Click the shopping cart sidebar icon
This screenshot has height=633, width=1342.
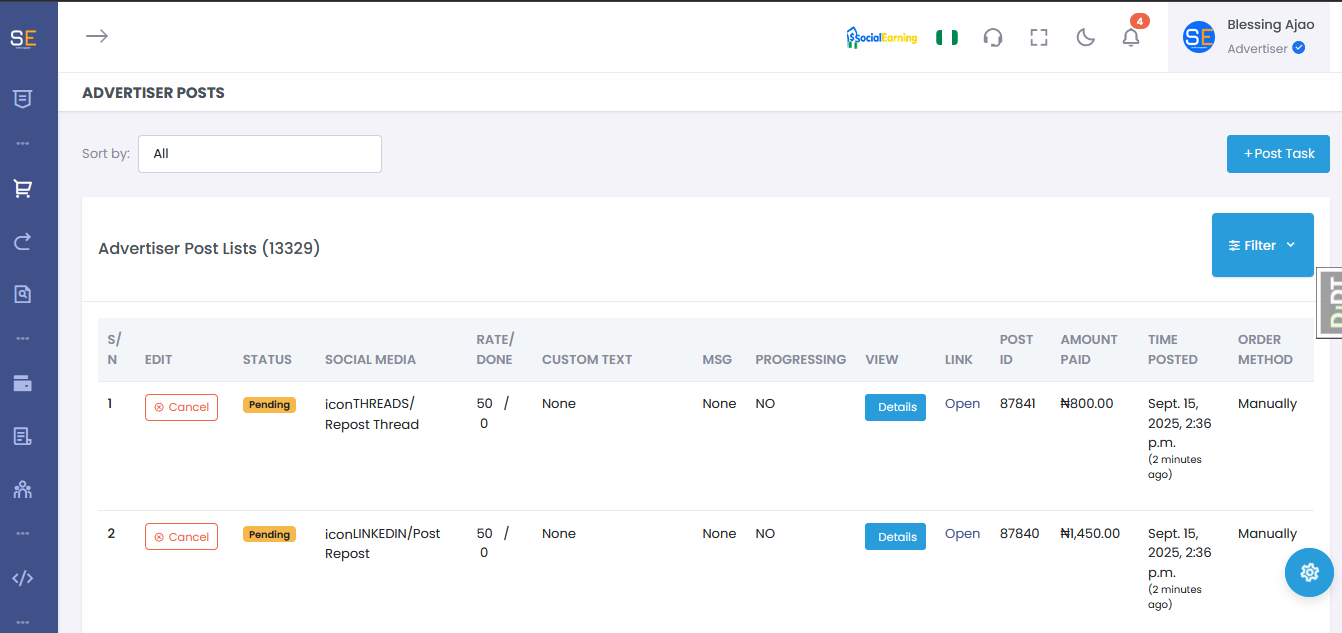click(22, 188)
